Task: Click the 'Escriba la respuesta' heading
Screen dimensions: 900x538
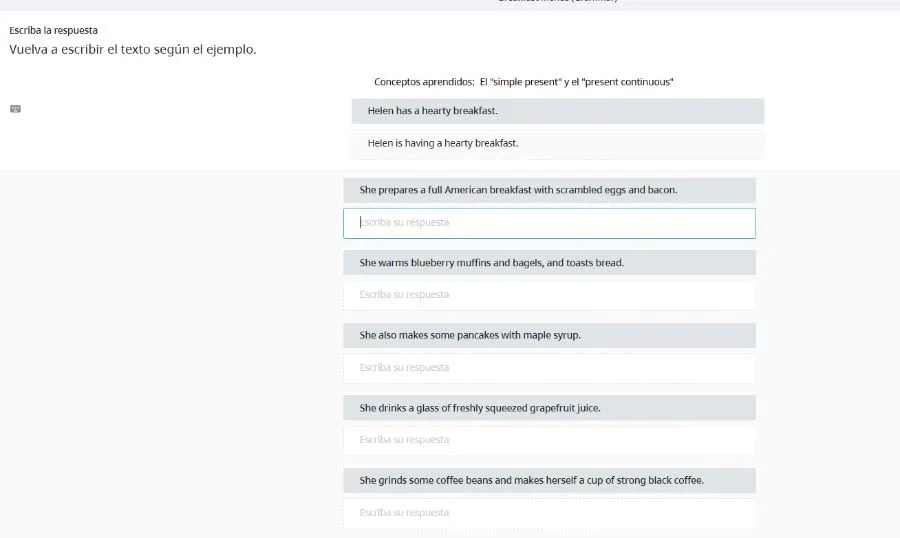Action: (x=54, y=30)
